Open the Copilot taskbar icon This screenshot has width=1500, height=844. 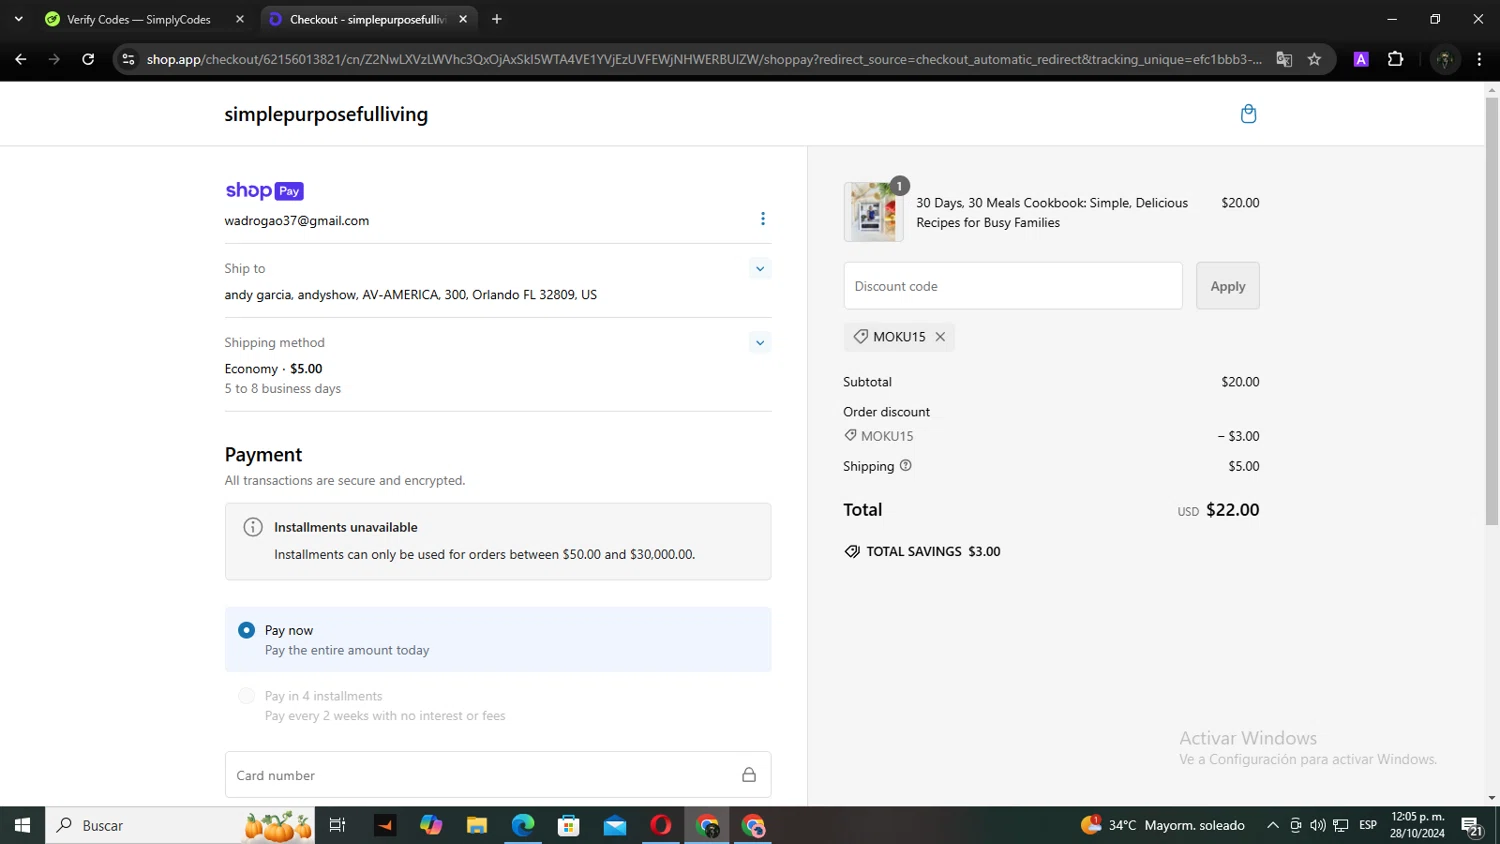[431, 825]
